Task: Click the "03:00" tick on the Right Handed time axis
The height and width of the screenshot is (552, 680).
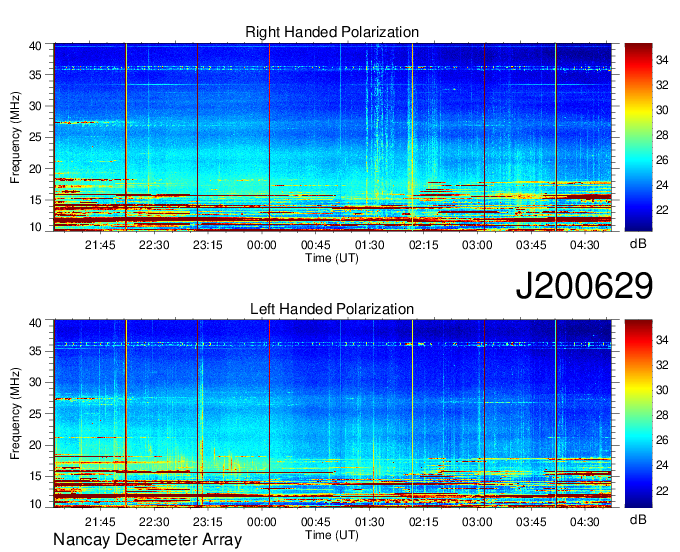Action: coord(477,245)
